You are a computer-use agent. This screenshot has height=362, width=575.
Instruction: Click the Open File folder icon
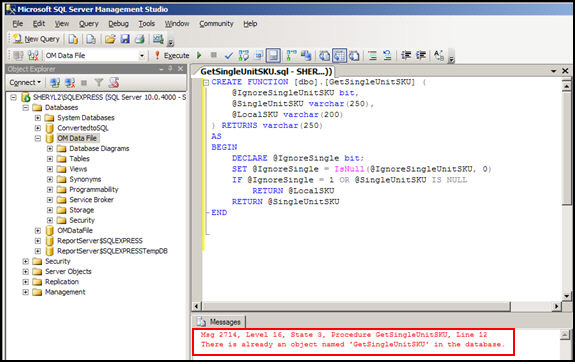110,39
